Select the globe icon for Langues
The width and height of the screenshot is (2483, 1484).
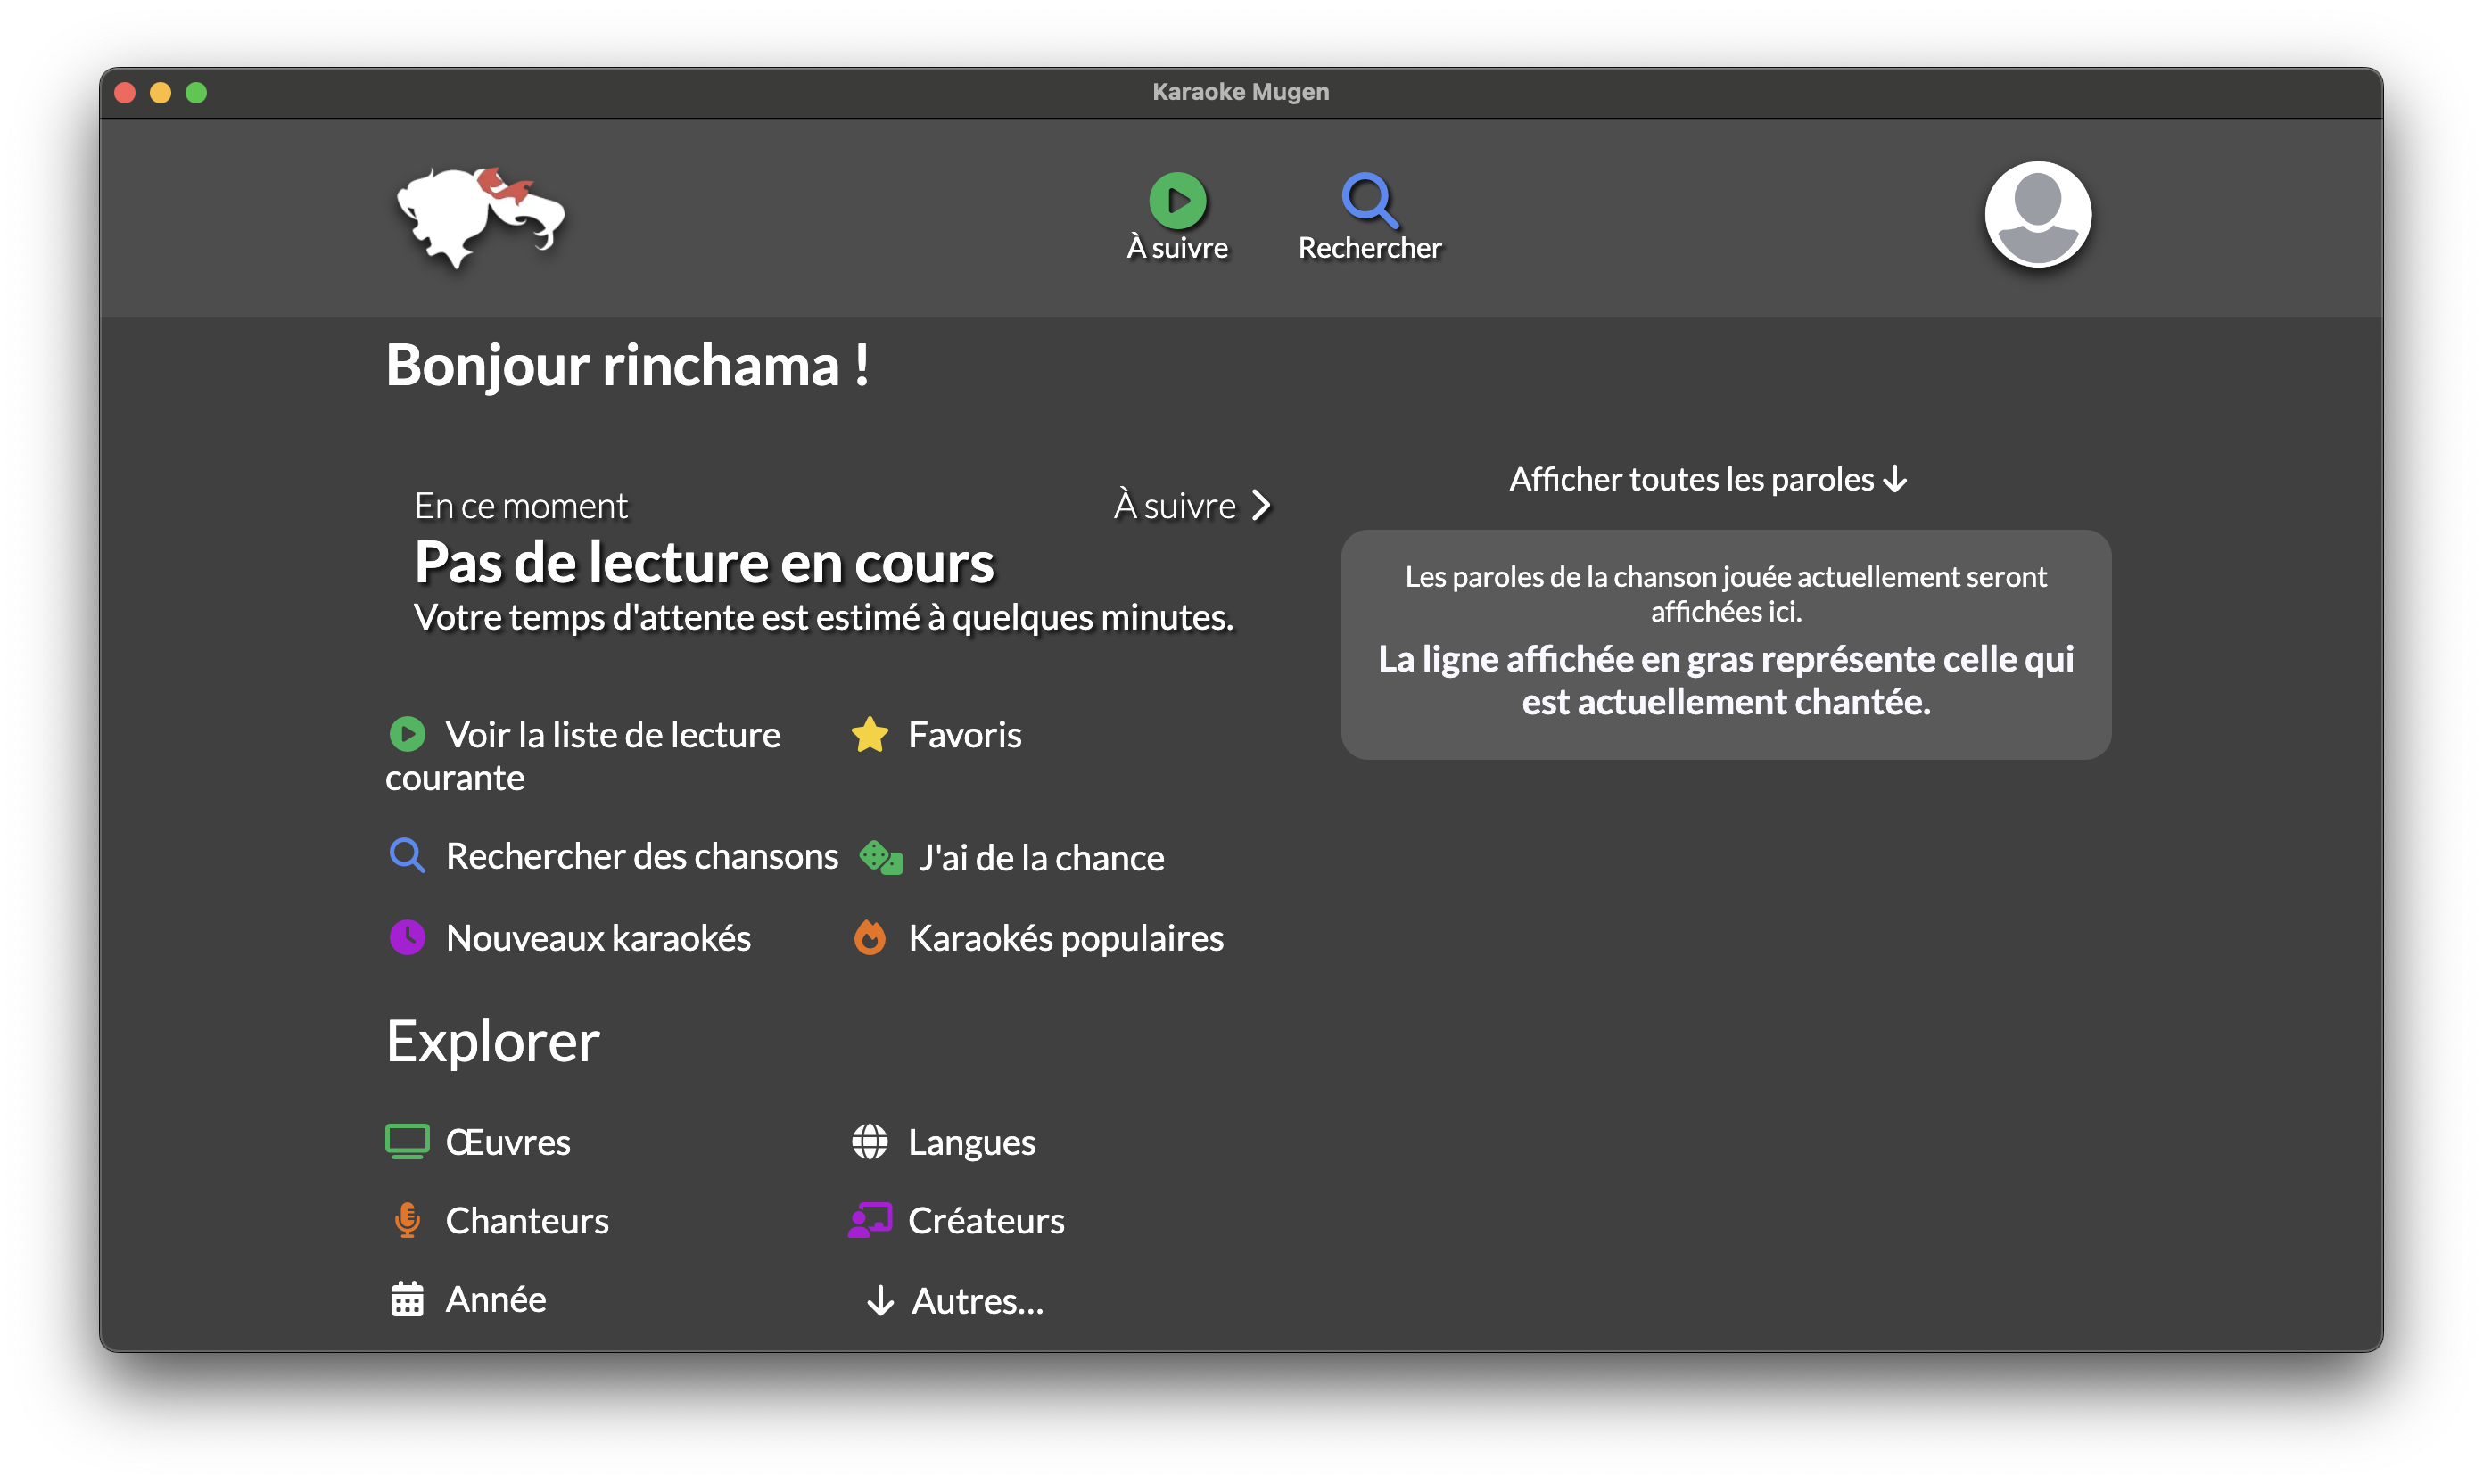tap(869, 1141)
